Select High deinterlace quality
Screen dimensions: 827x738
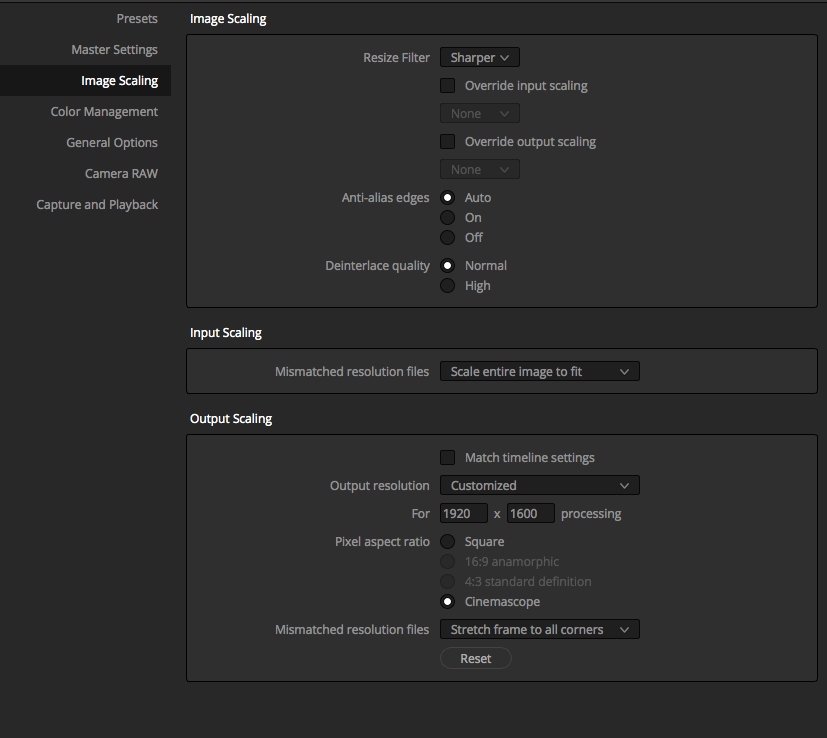coord(447,285)
